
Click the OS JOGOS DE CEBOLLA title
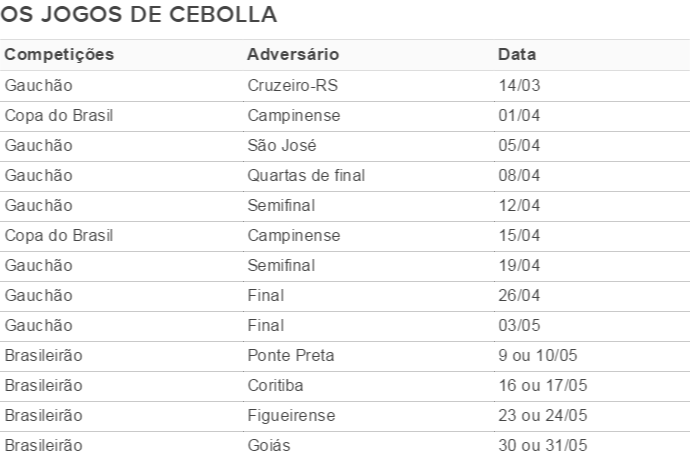139,14
